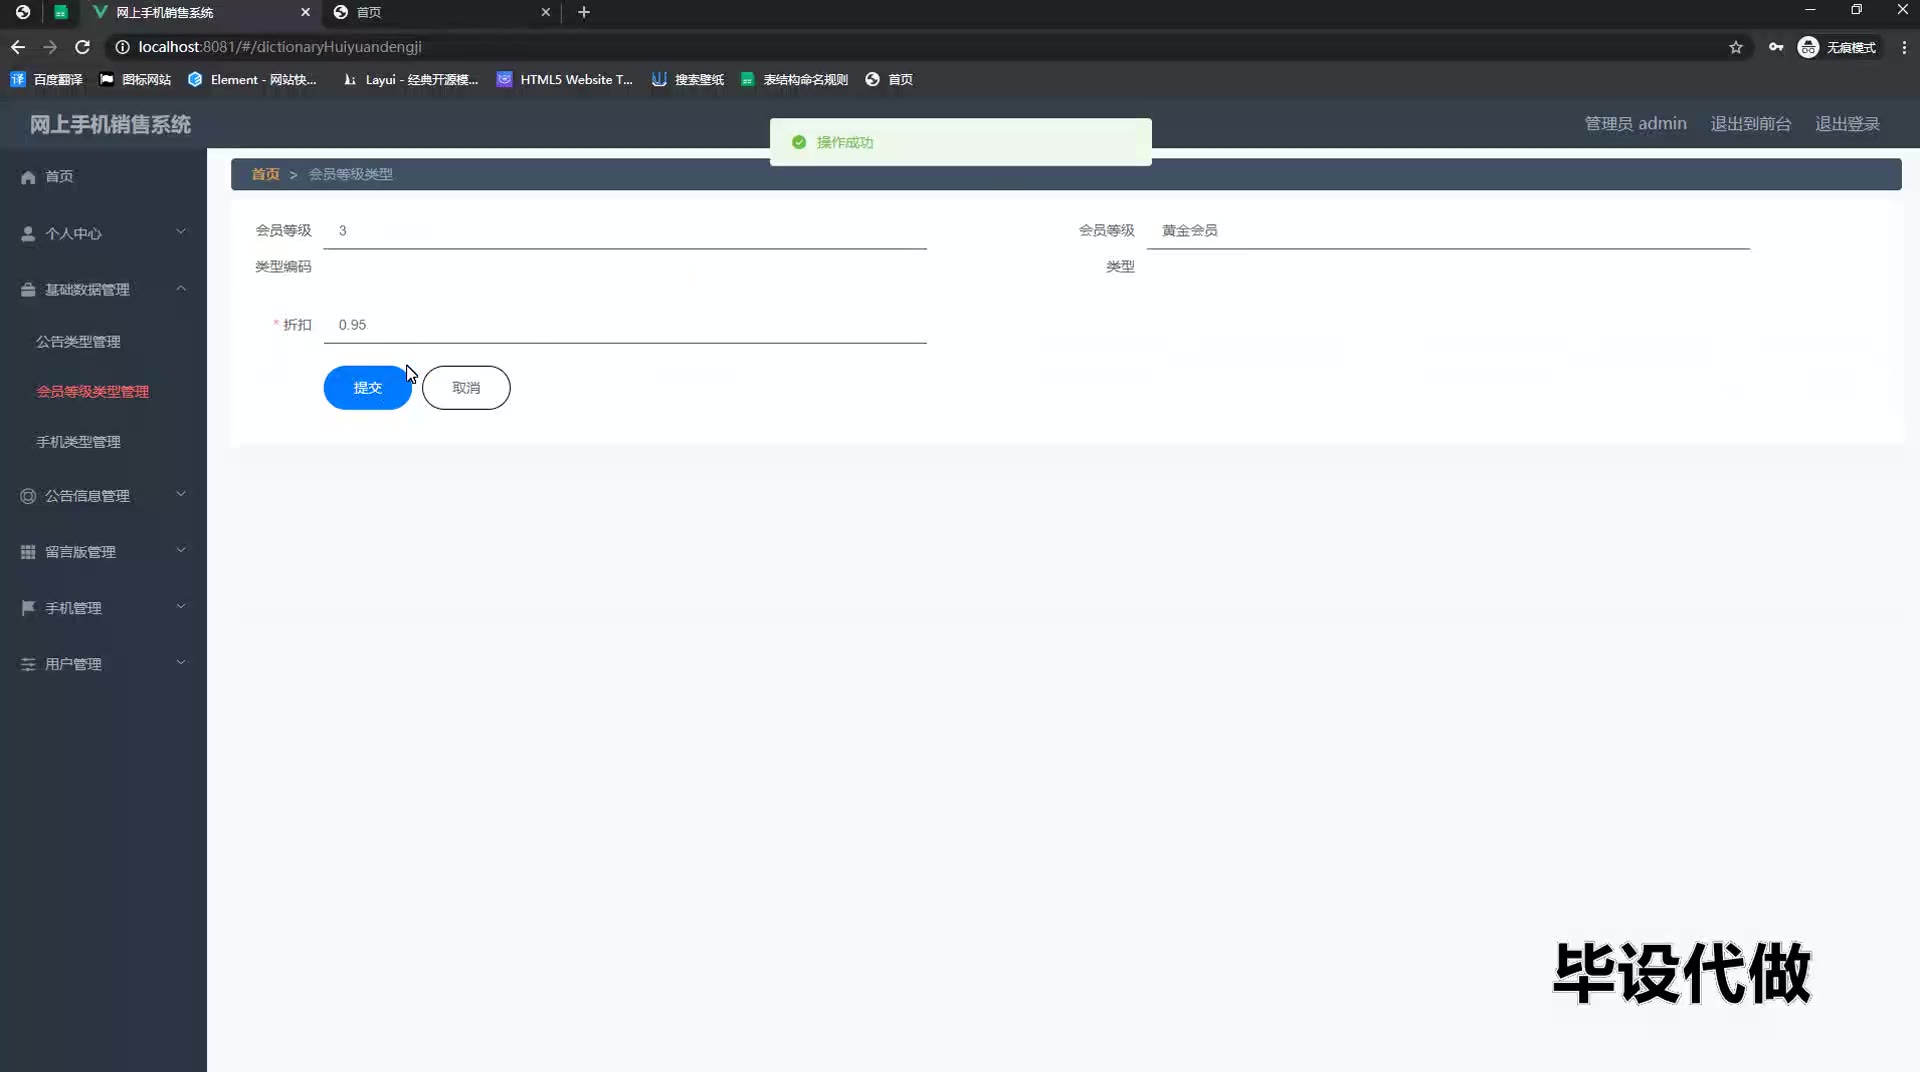Open the Layui bookmark

[410, 79]
